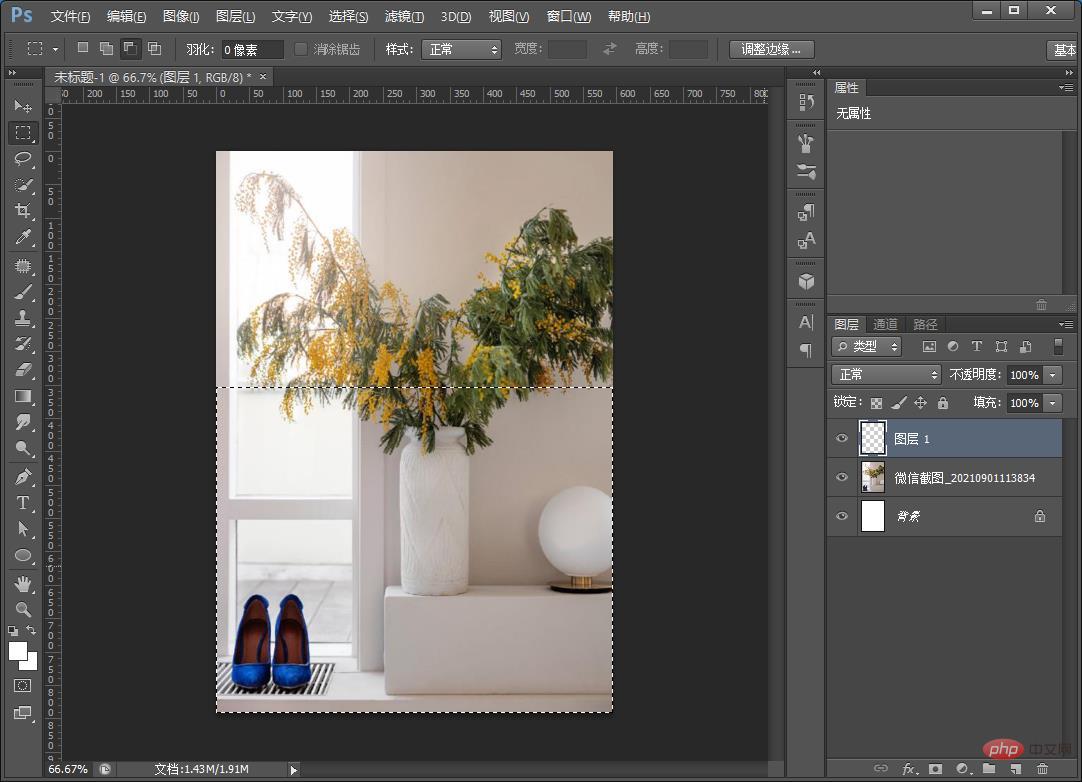Open the 图像 menu
Viewport: 1082px width, 782px height.
tap(181, 17)
